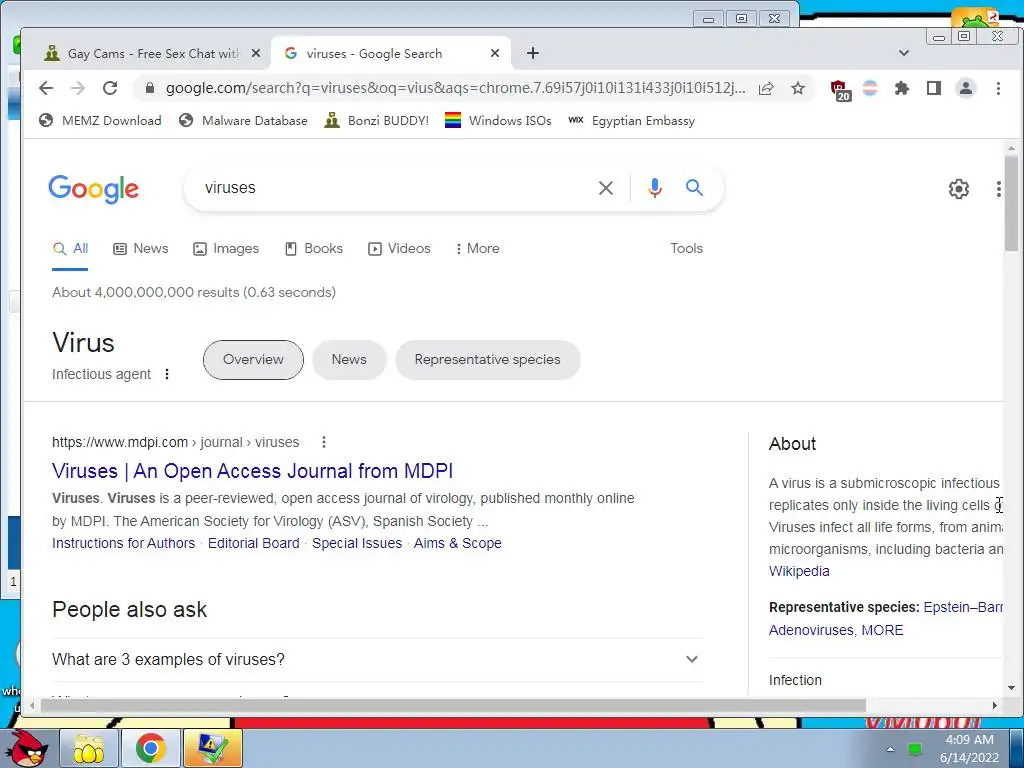Toggle the browser side panel
This screenshot has height=768, width=1024.
click(x=934, y=88)
